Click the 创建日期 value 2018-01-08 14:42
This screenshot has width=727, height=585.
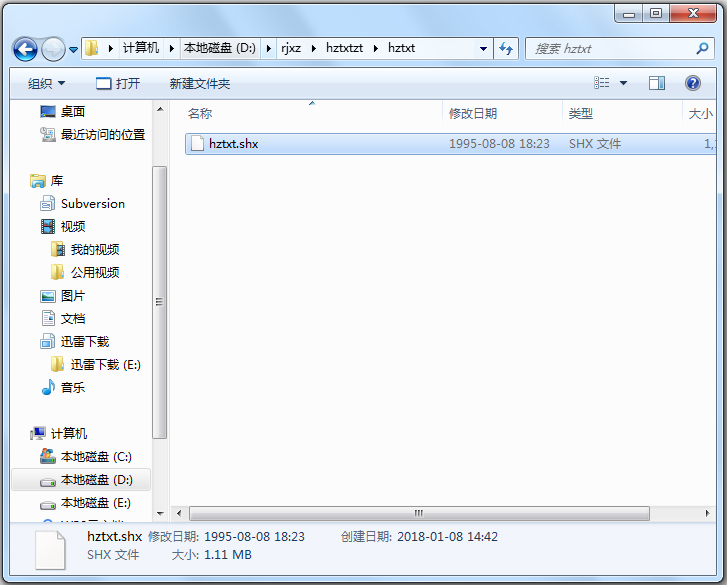[x=447, y=537]
